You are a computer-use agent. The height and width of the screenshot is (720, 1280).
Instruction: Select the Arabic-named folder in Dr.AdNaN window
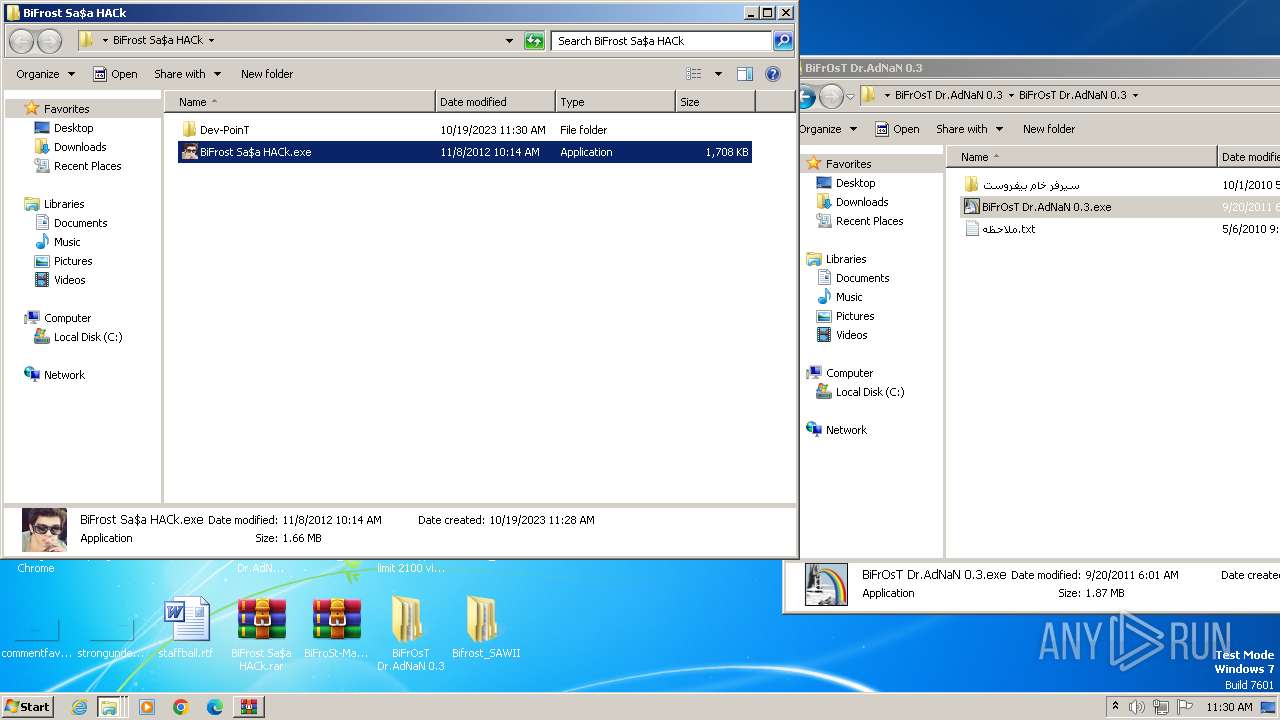point(1030,185)
